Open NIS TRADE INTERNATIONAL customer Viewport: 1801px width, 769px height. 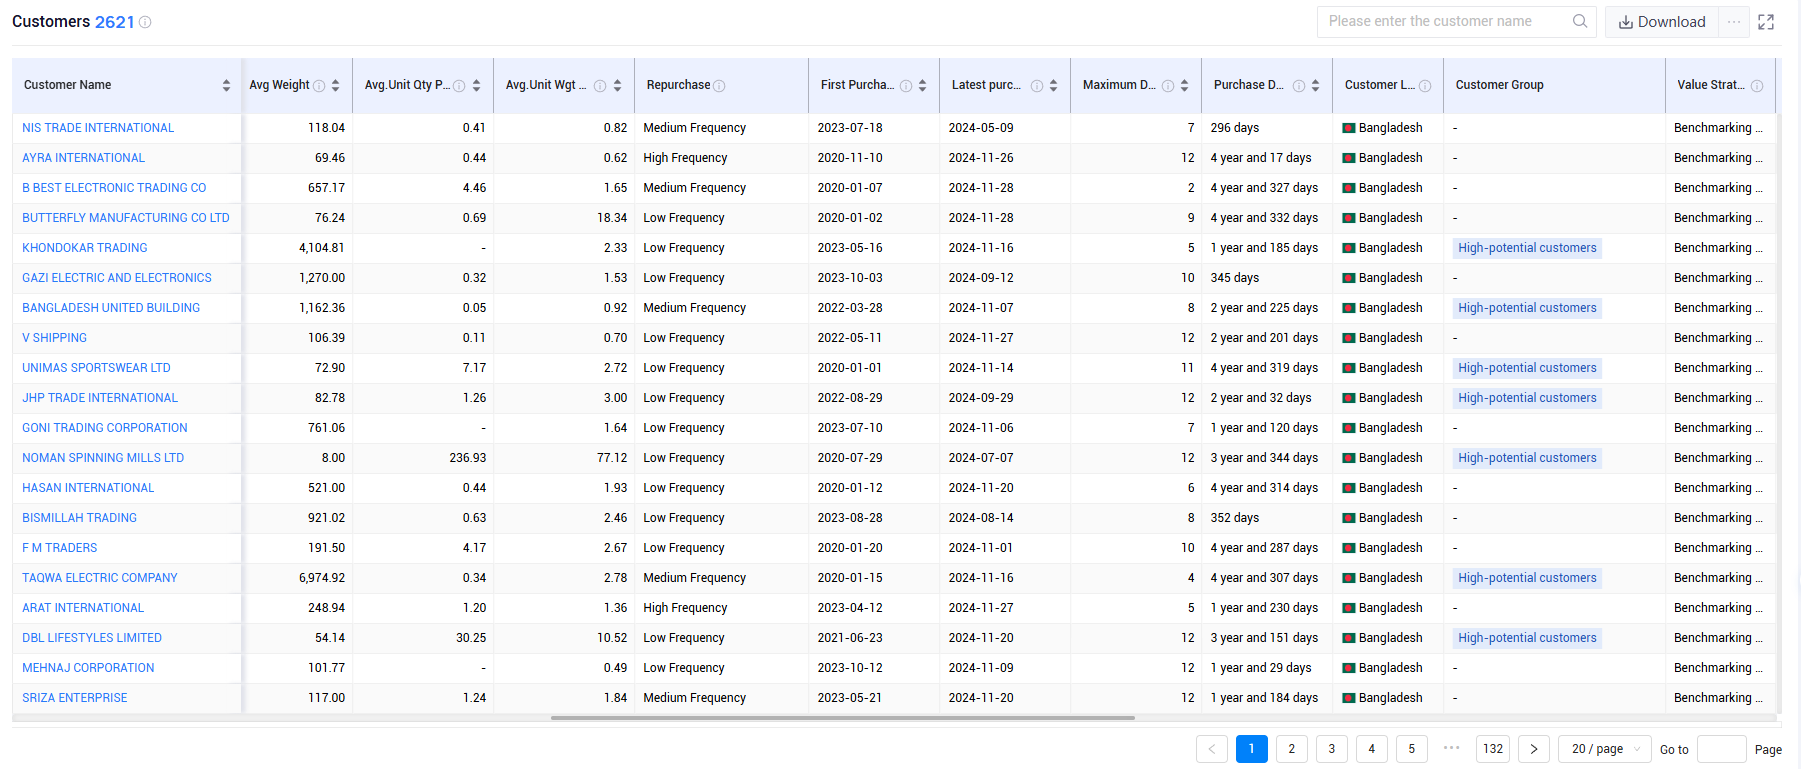98,128
